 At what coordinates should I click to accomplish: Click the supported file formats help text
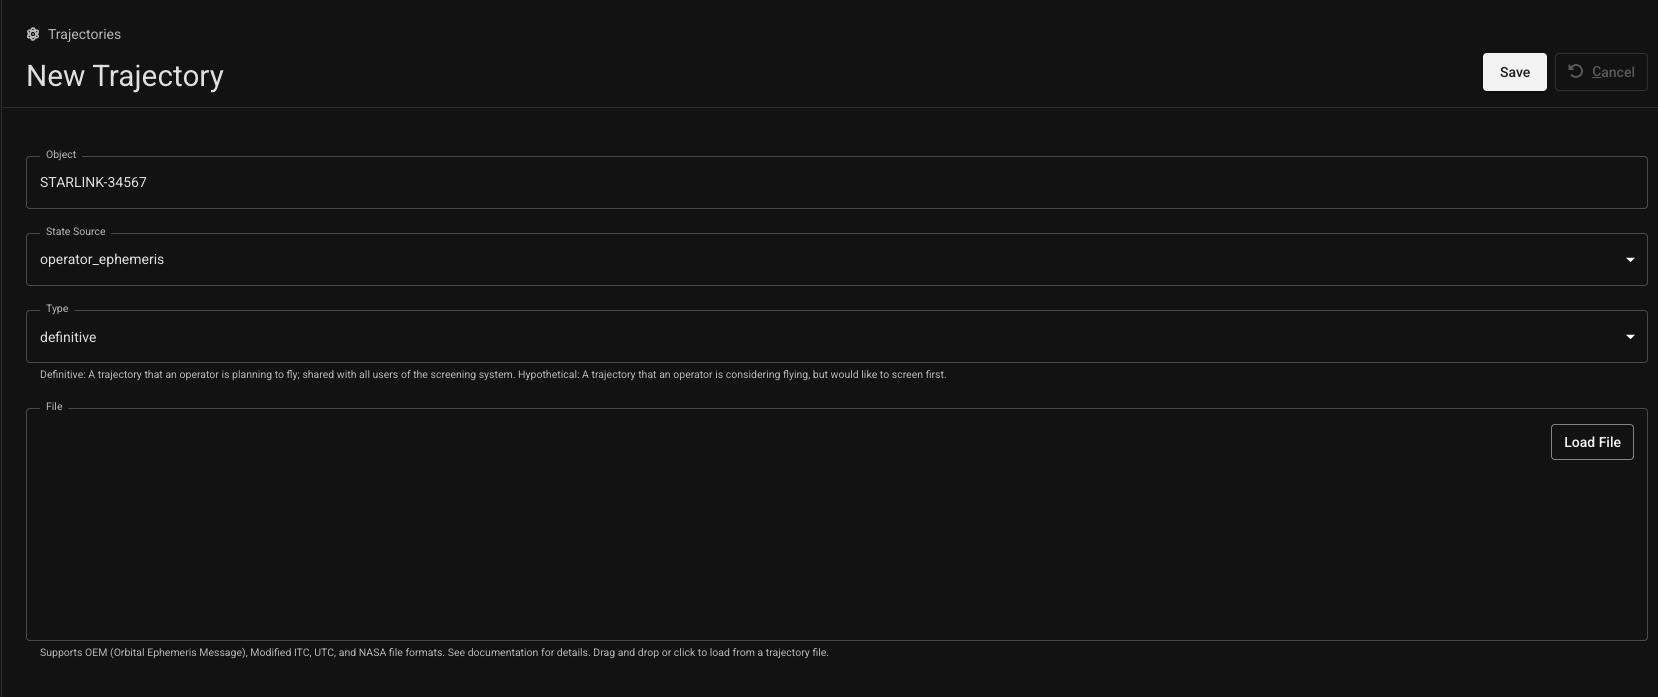click(434, 653)
